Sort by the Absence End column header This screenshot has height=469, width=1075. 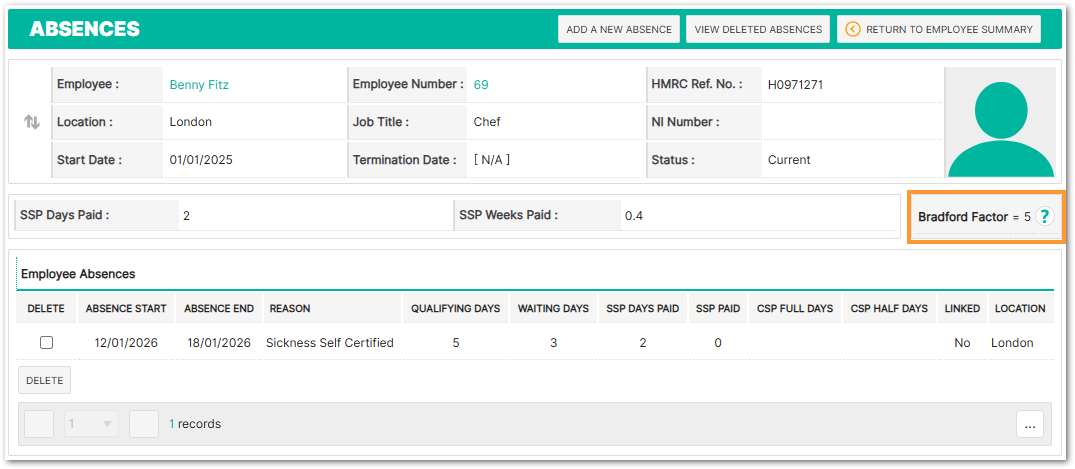coord(219,309)
